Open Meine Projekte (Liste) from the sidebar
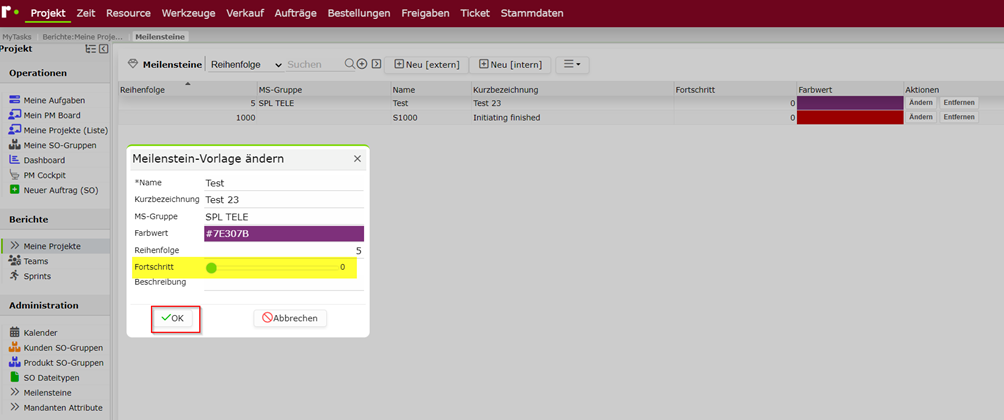The image size is (1004, 420). 58,130
